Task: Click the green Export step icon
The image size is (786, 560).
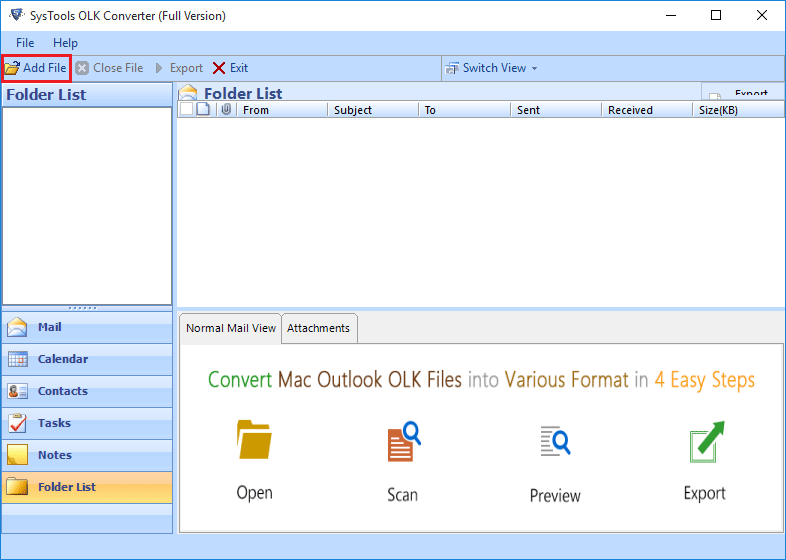Action: [x=707, y=442]
